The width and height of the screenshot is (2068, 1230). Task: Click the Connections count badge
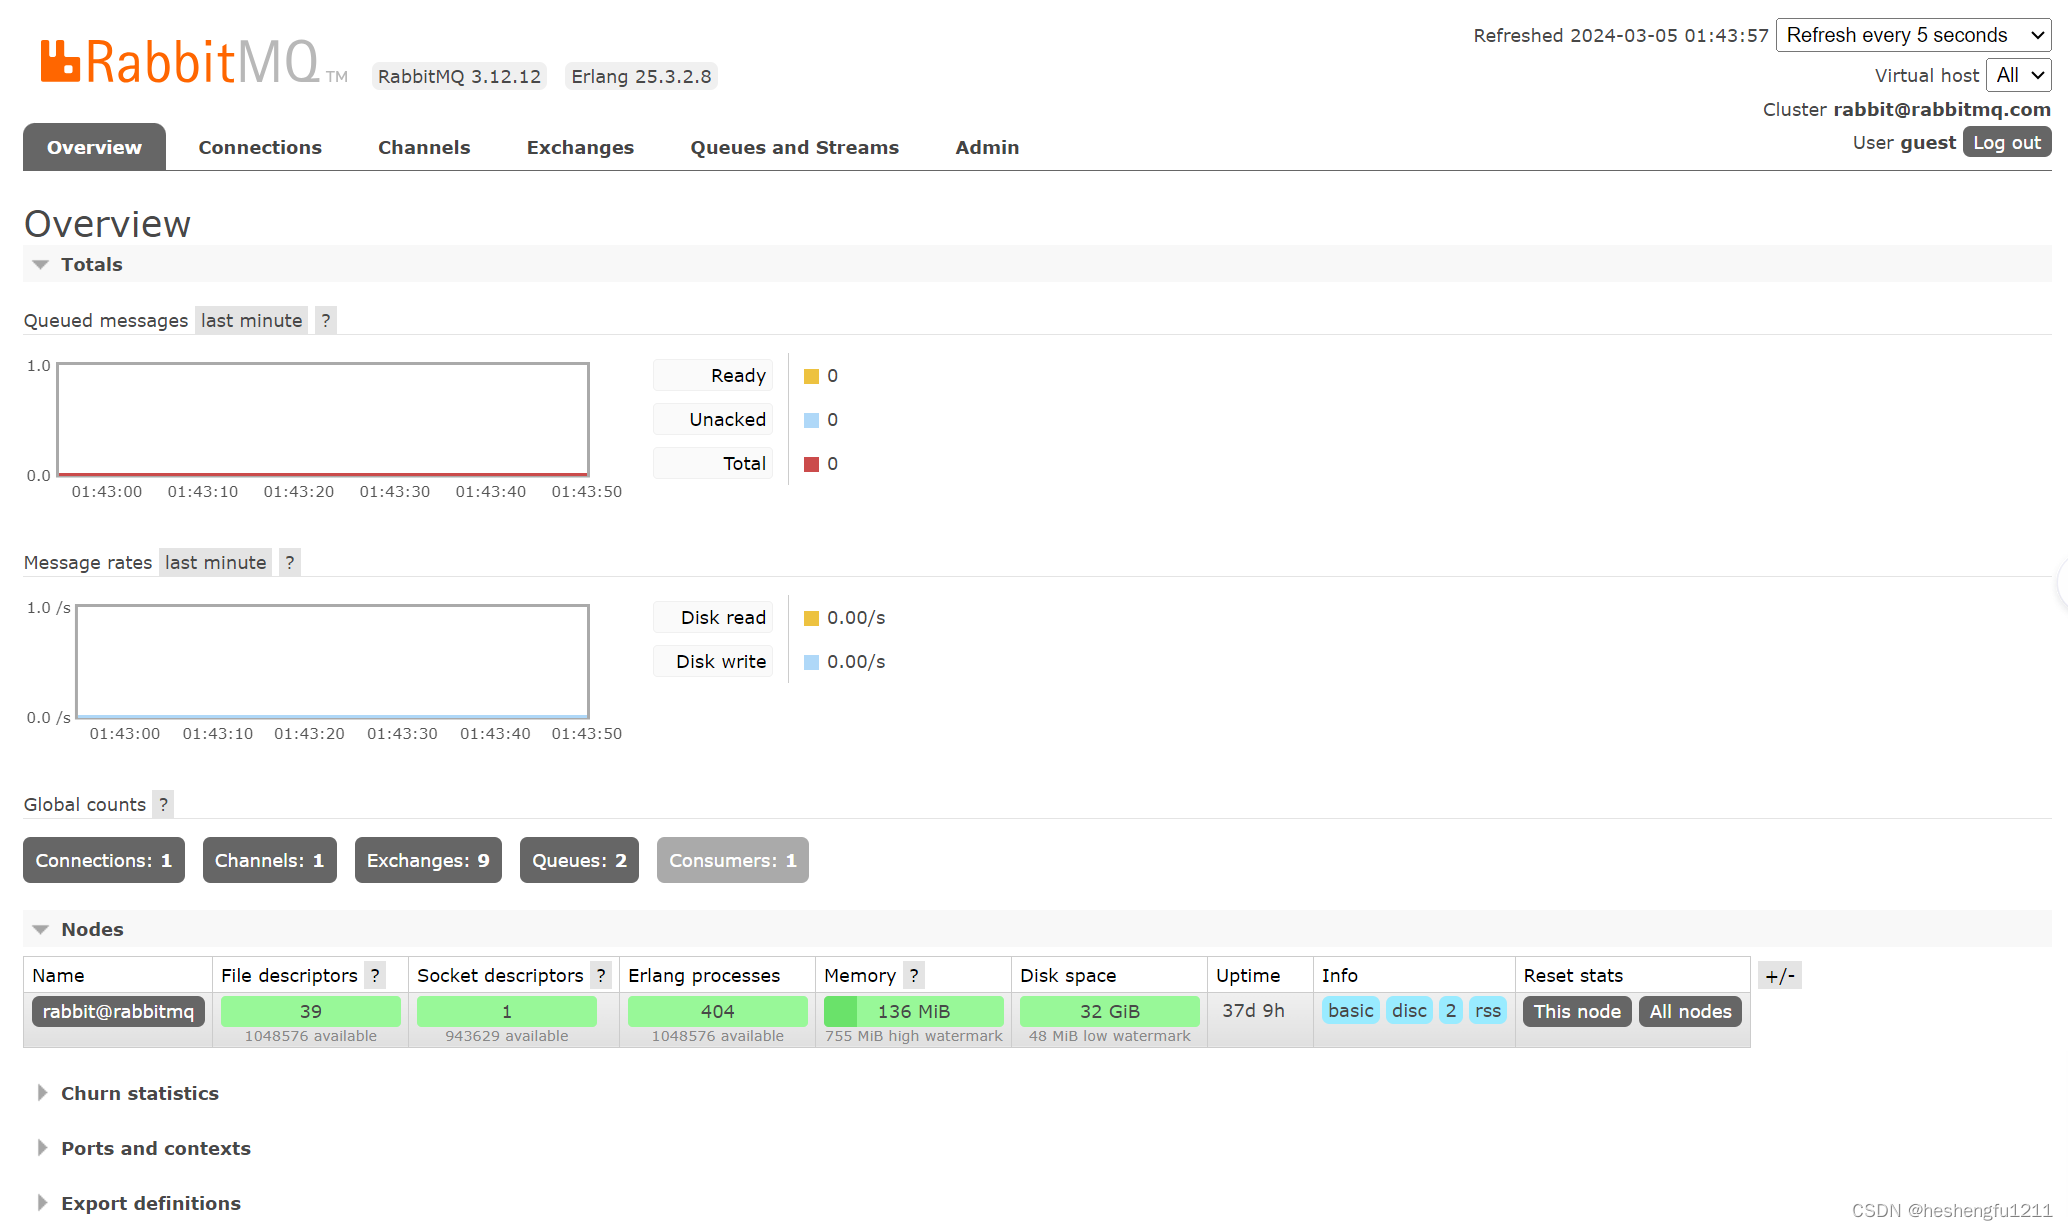click(104, 860)
